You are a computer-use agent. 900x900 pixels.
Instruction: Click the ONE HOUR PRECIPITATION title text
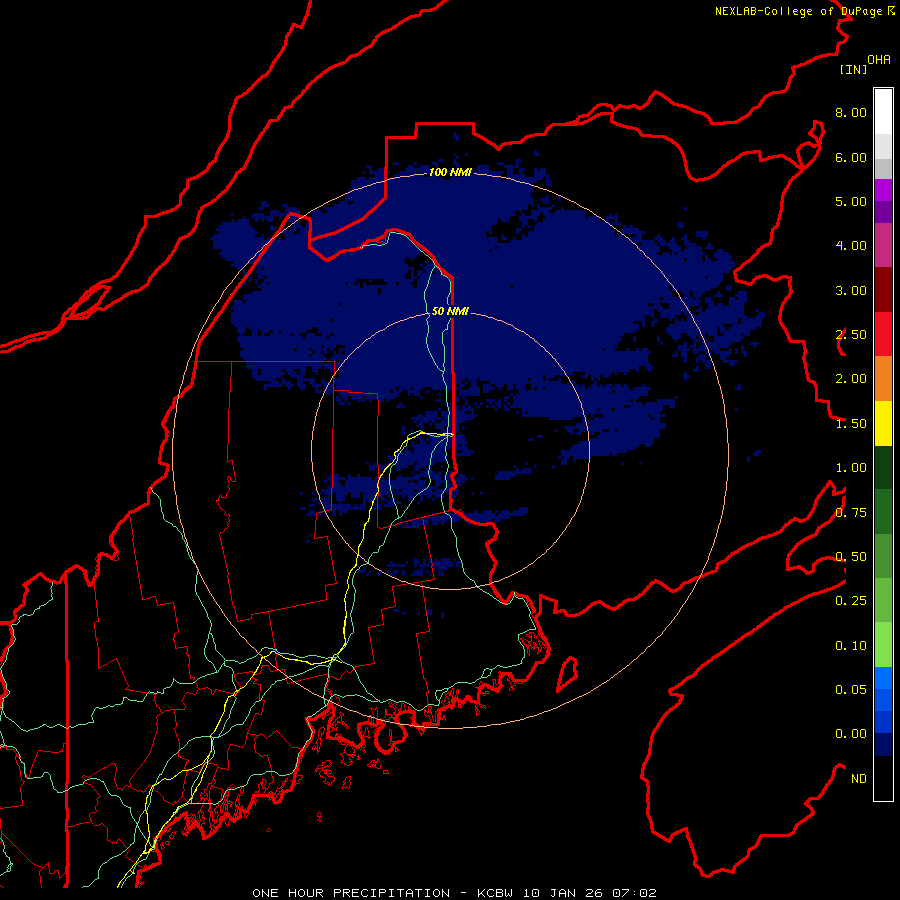click(x=351, y=893)
